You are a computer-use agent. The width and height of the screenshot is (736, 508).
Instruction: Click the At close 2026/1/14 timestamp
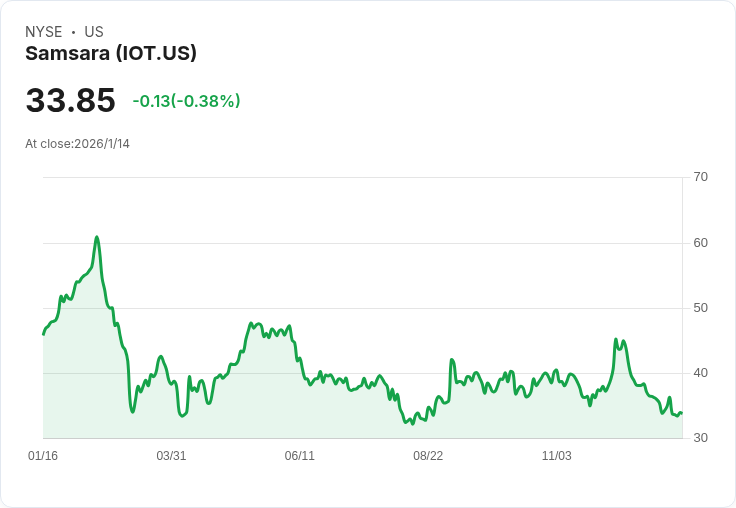coord(77,144)
